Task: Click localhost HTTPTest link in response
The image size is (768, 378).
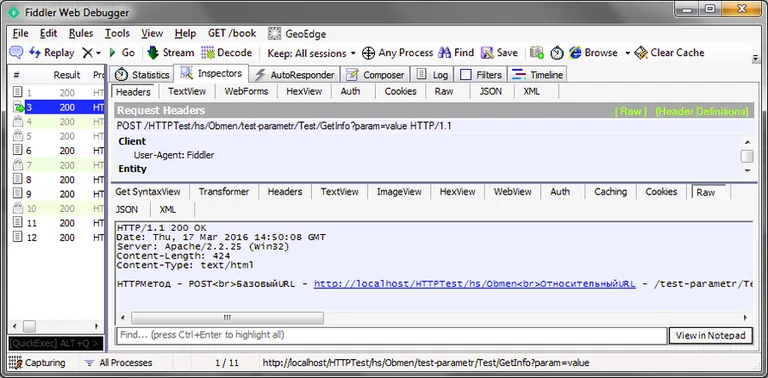Action: click(x=475, y=284)
